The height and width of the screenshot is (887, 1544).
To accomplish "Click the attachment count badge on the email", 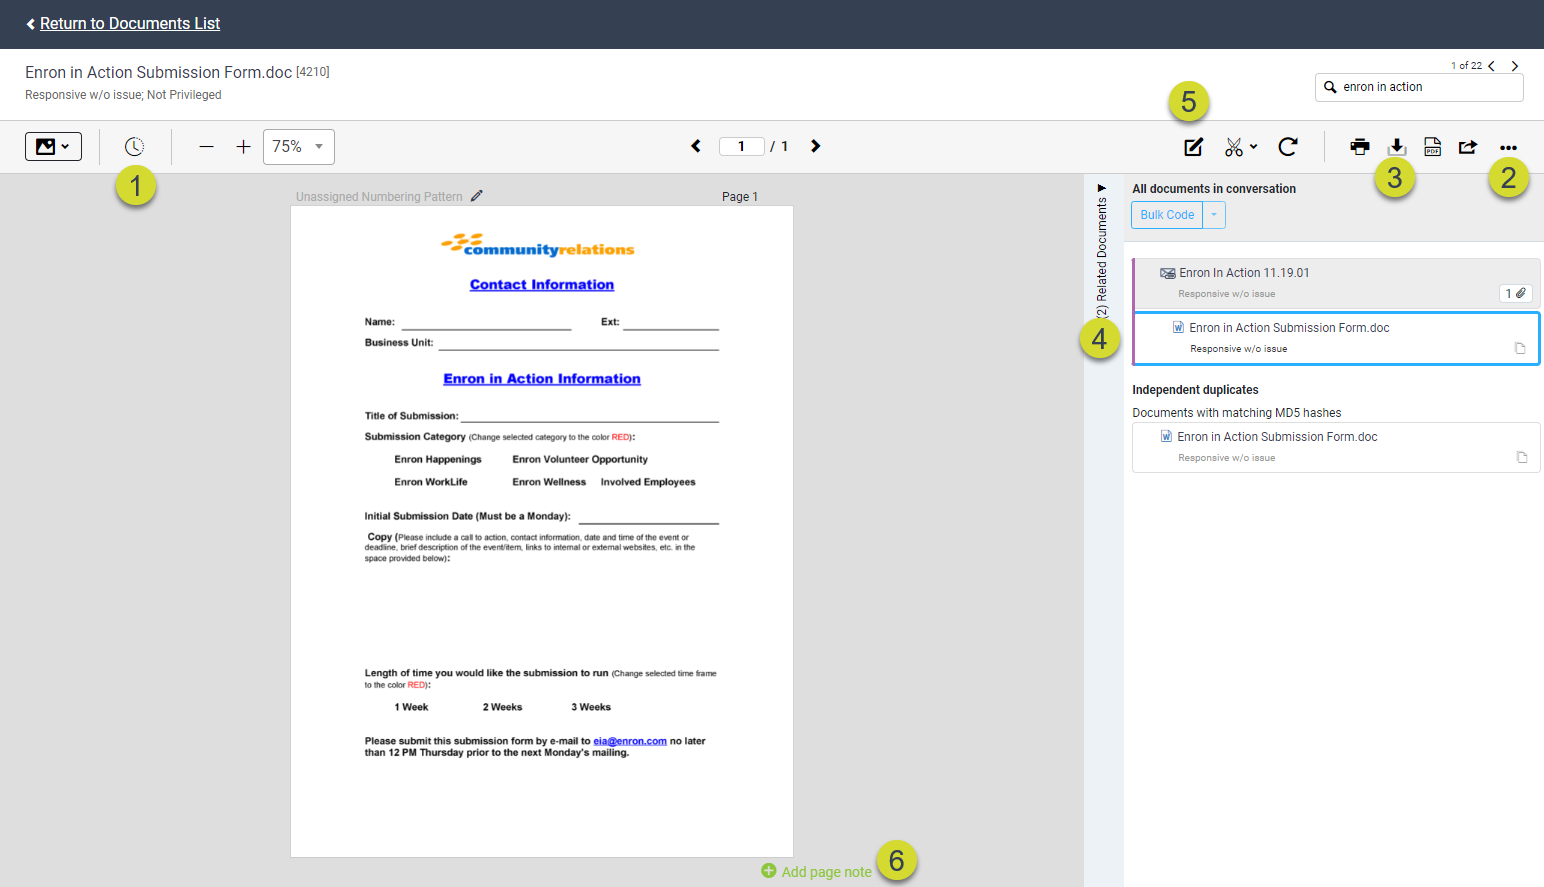I will pyautogui.click(x=1516, y=293).
